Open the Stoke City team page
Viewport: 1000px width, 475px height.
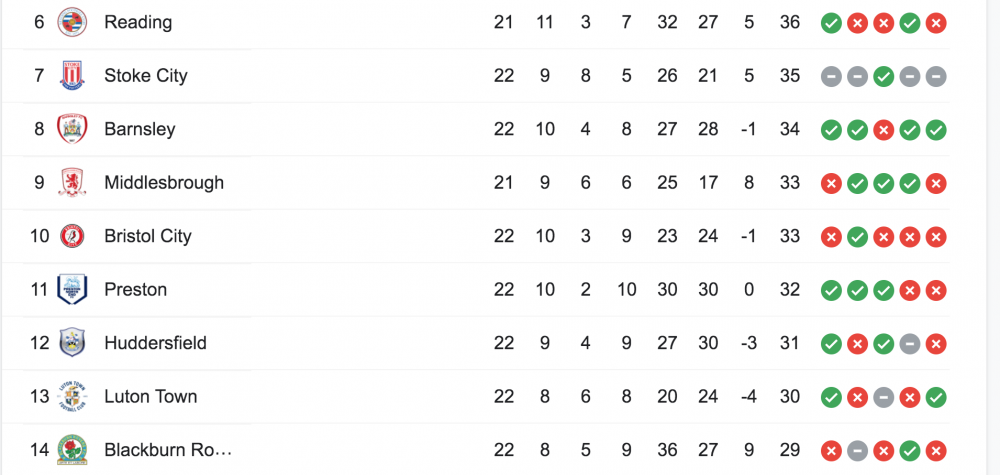pos(145,76)
